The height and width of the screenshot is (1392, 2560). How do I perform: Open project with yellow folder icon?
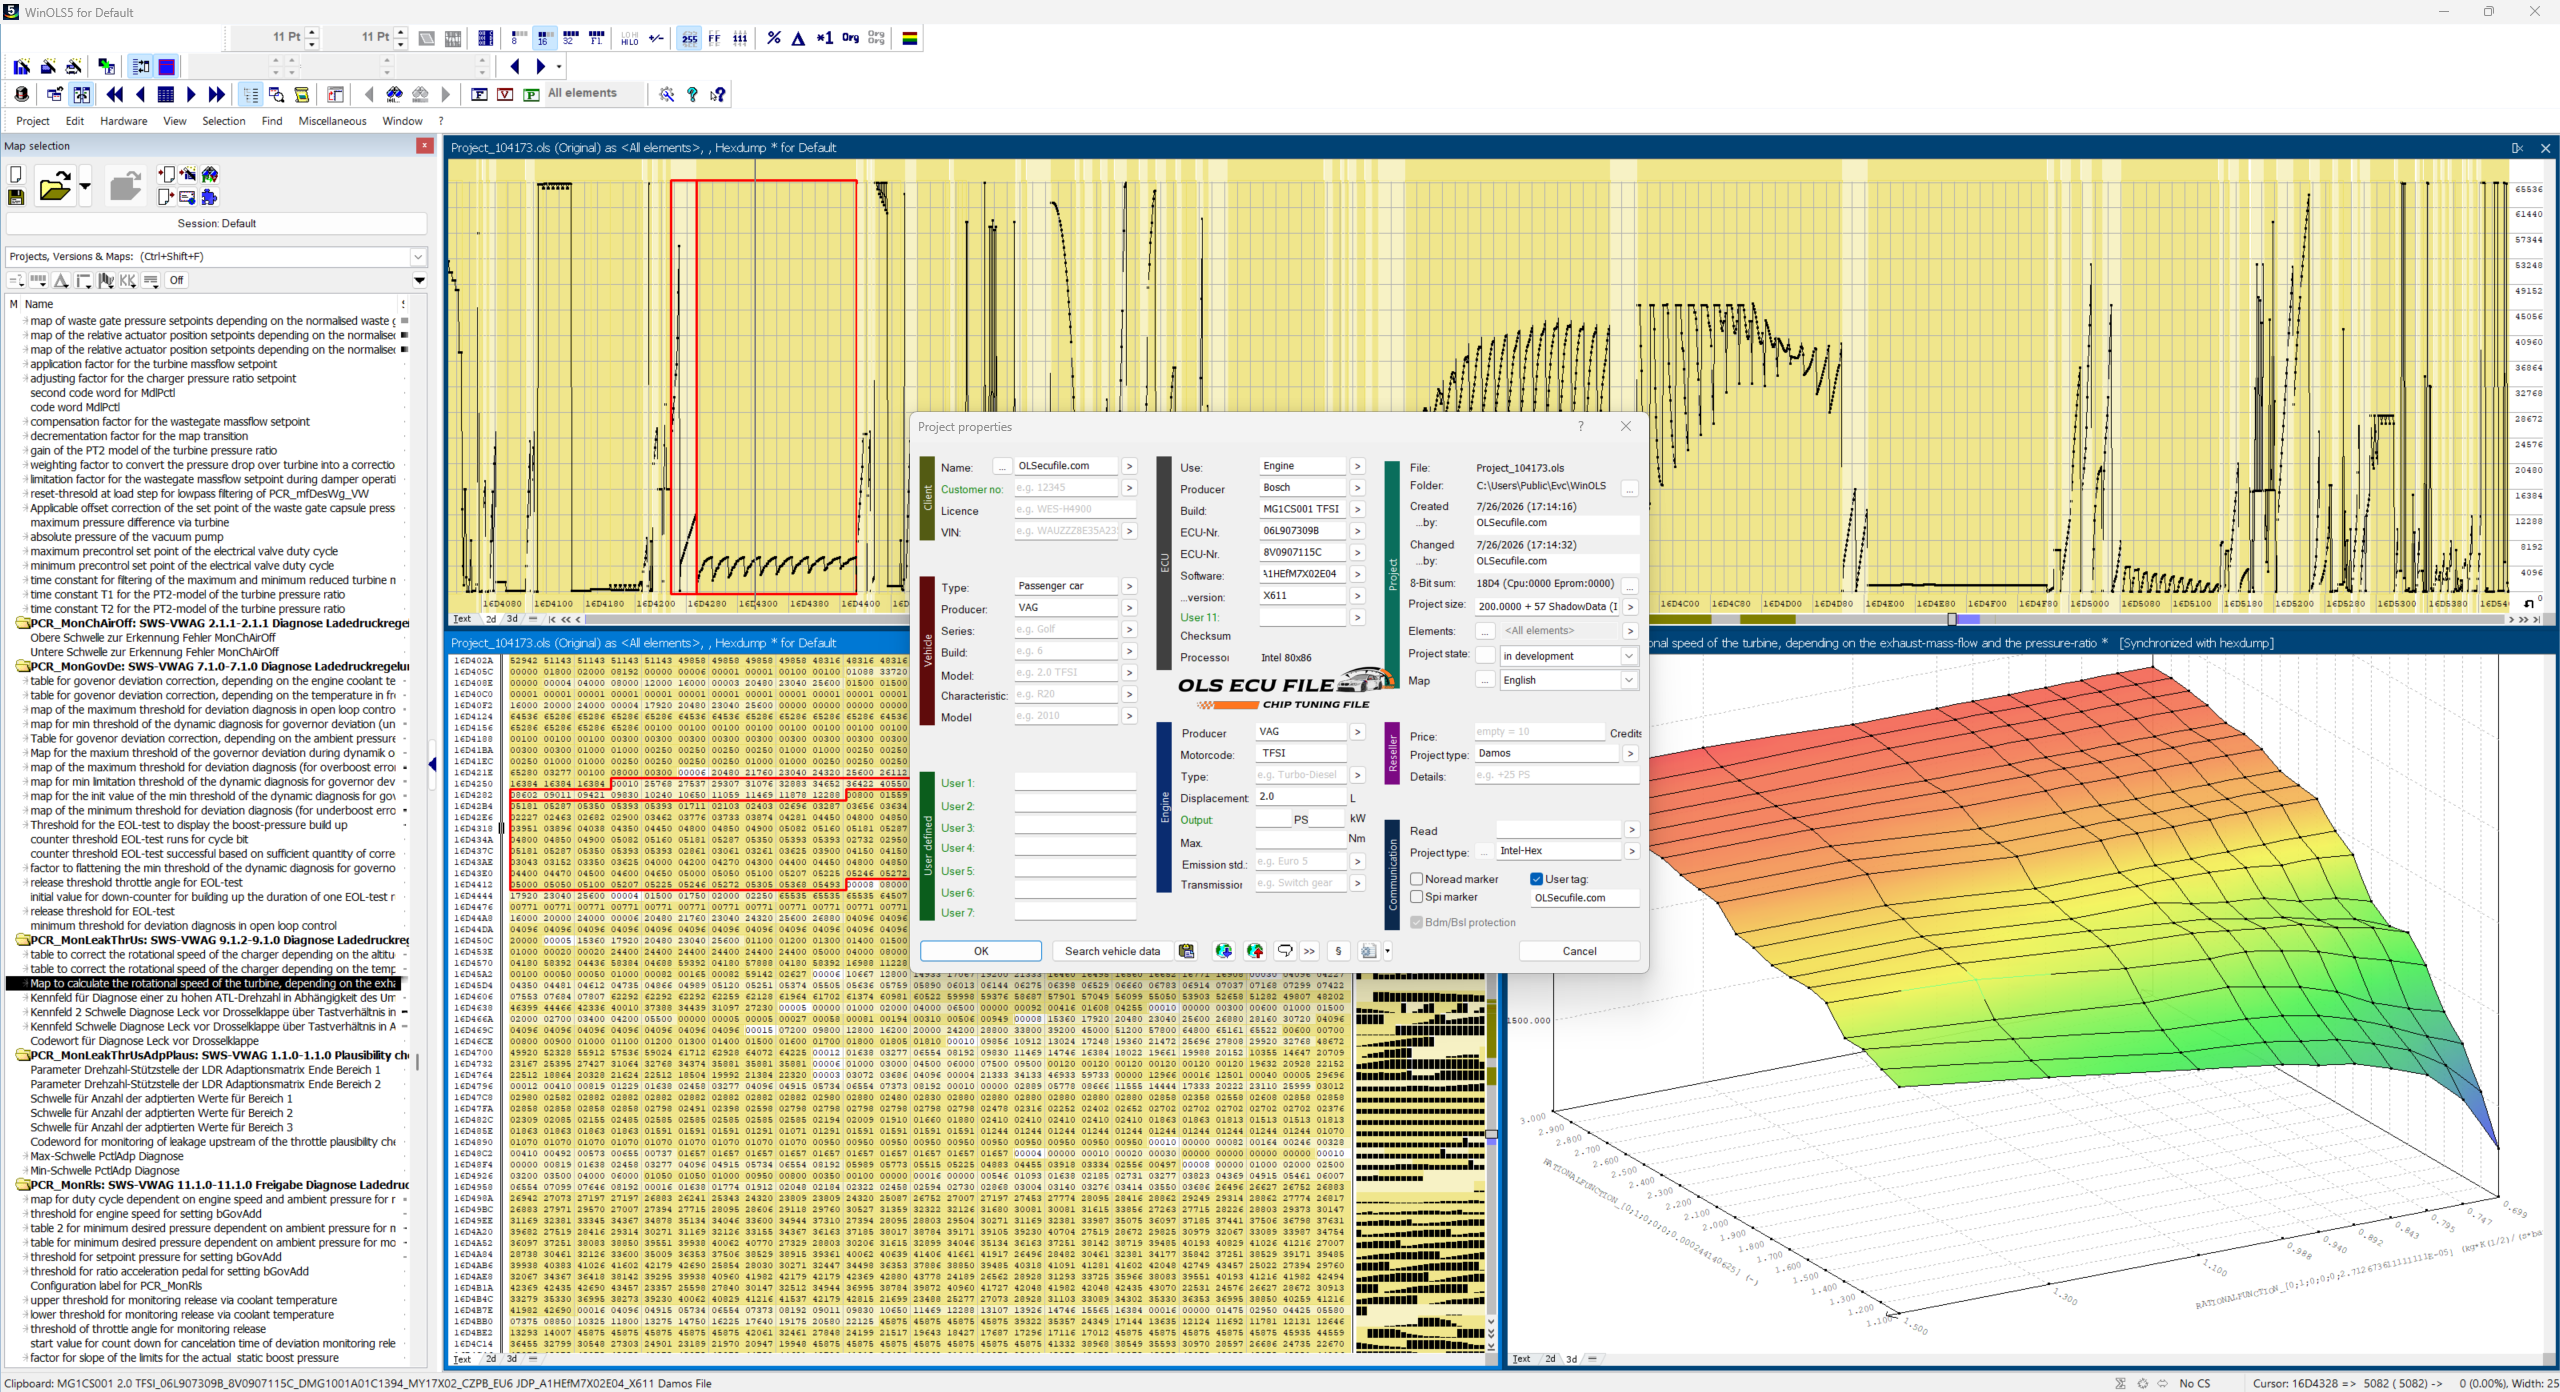54,187
